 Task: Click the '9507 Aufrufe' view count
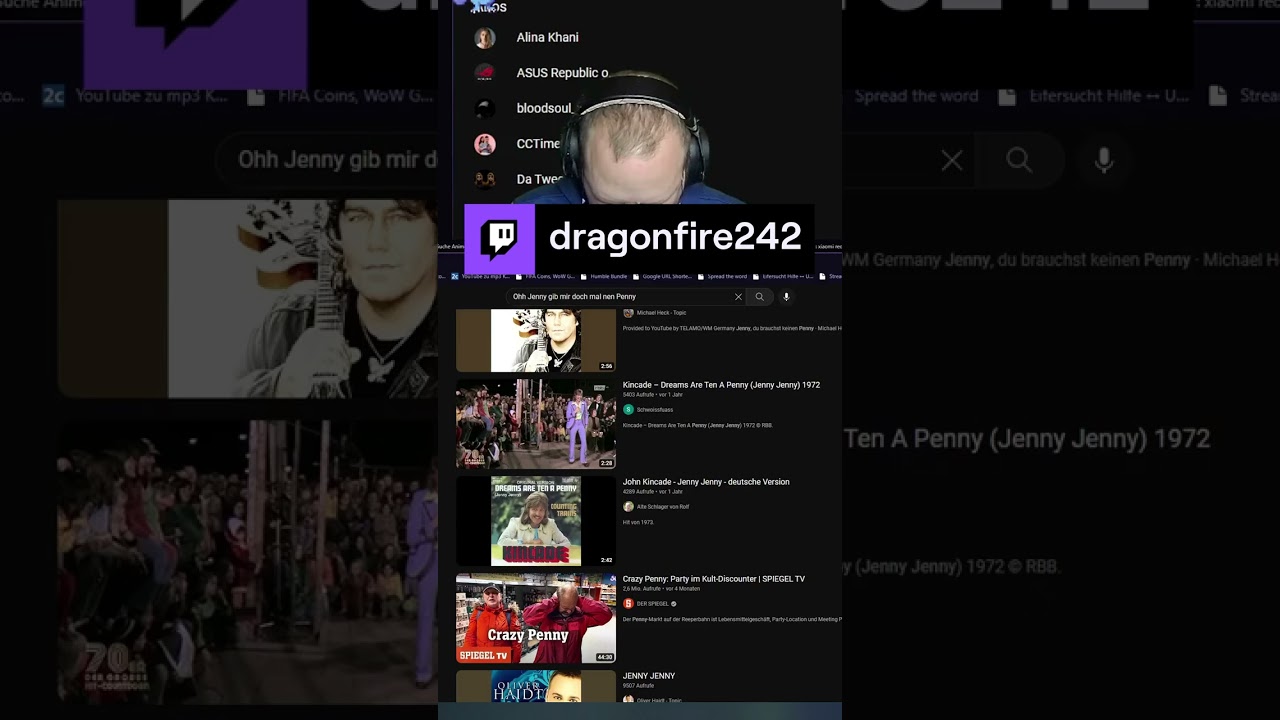tap(638, 686)
